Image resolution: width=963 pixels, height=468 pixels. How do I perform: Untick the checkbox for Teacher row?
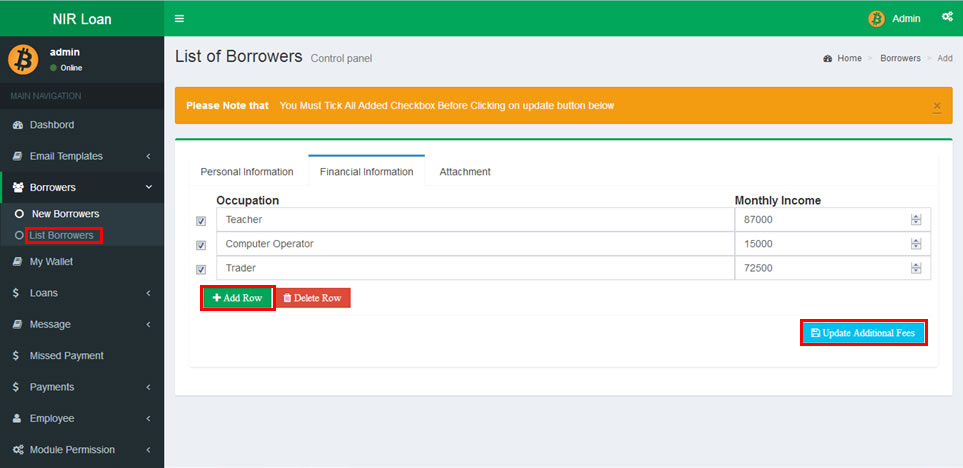(x=201, y=221)
